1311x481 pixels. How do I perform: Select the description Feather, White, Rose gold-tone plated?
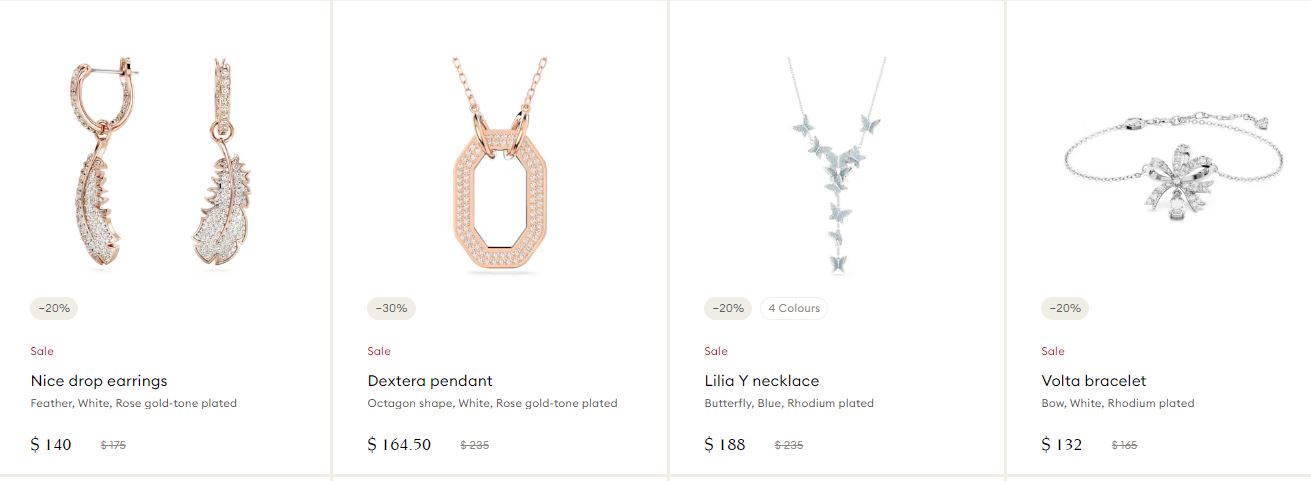coord(134,404)
